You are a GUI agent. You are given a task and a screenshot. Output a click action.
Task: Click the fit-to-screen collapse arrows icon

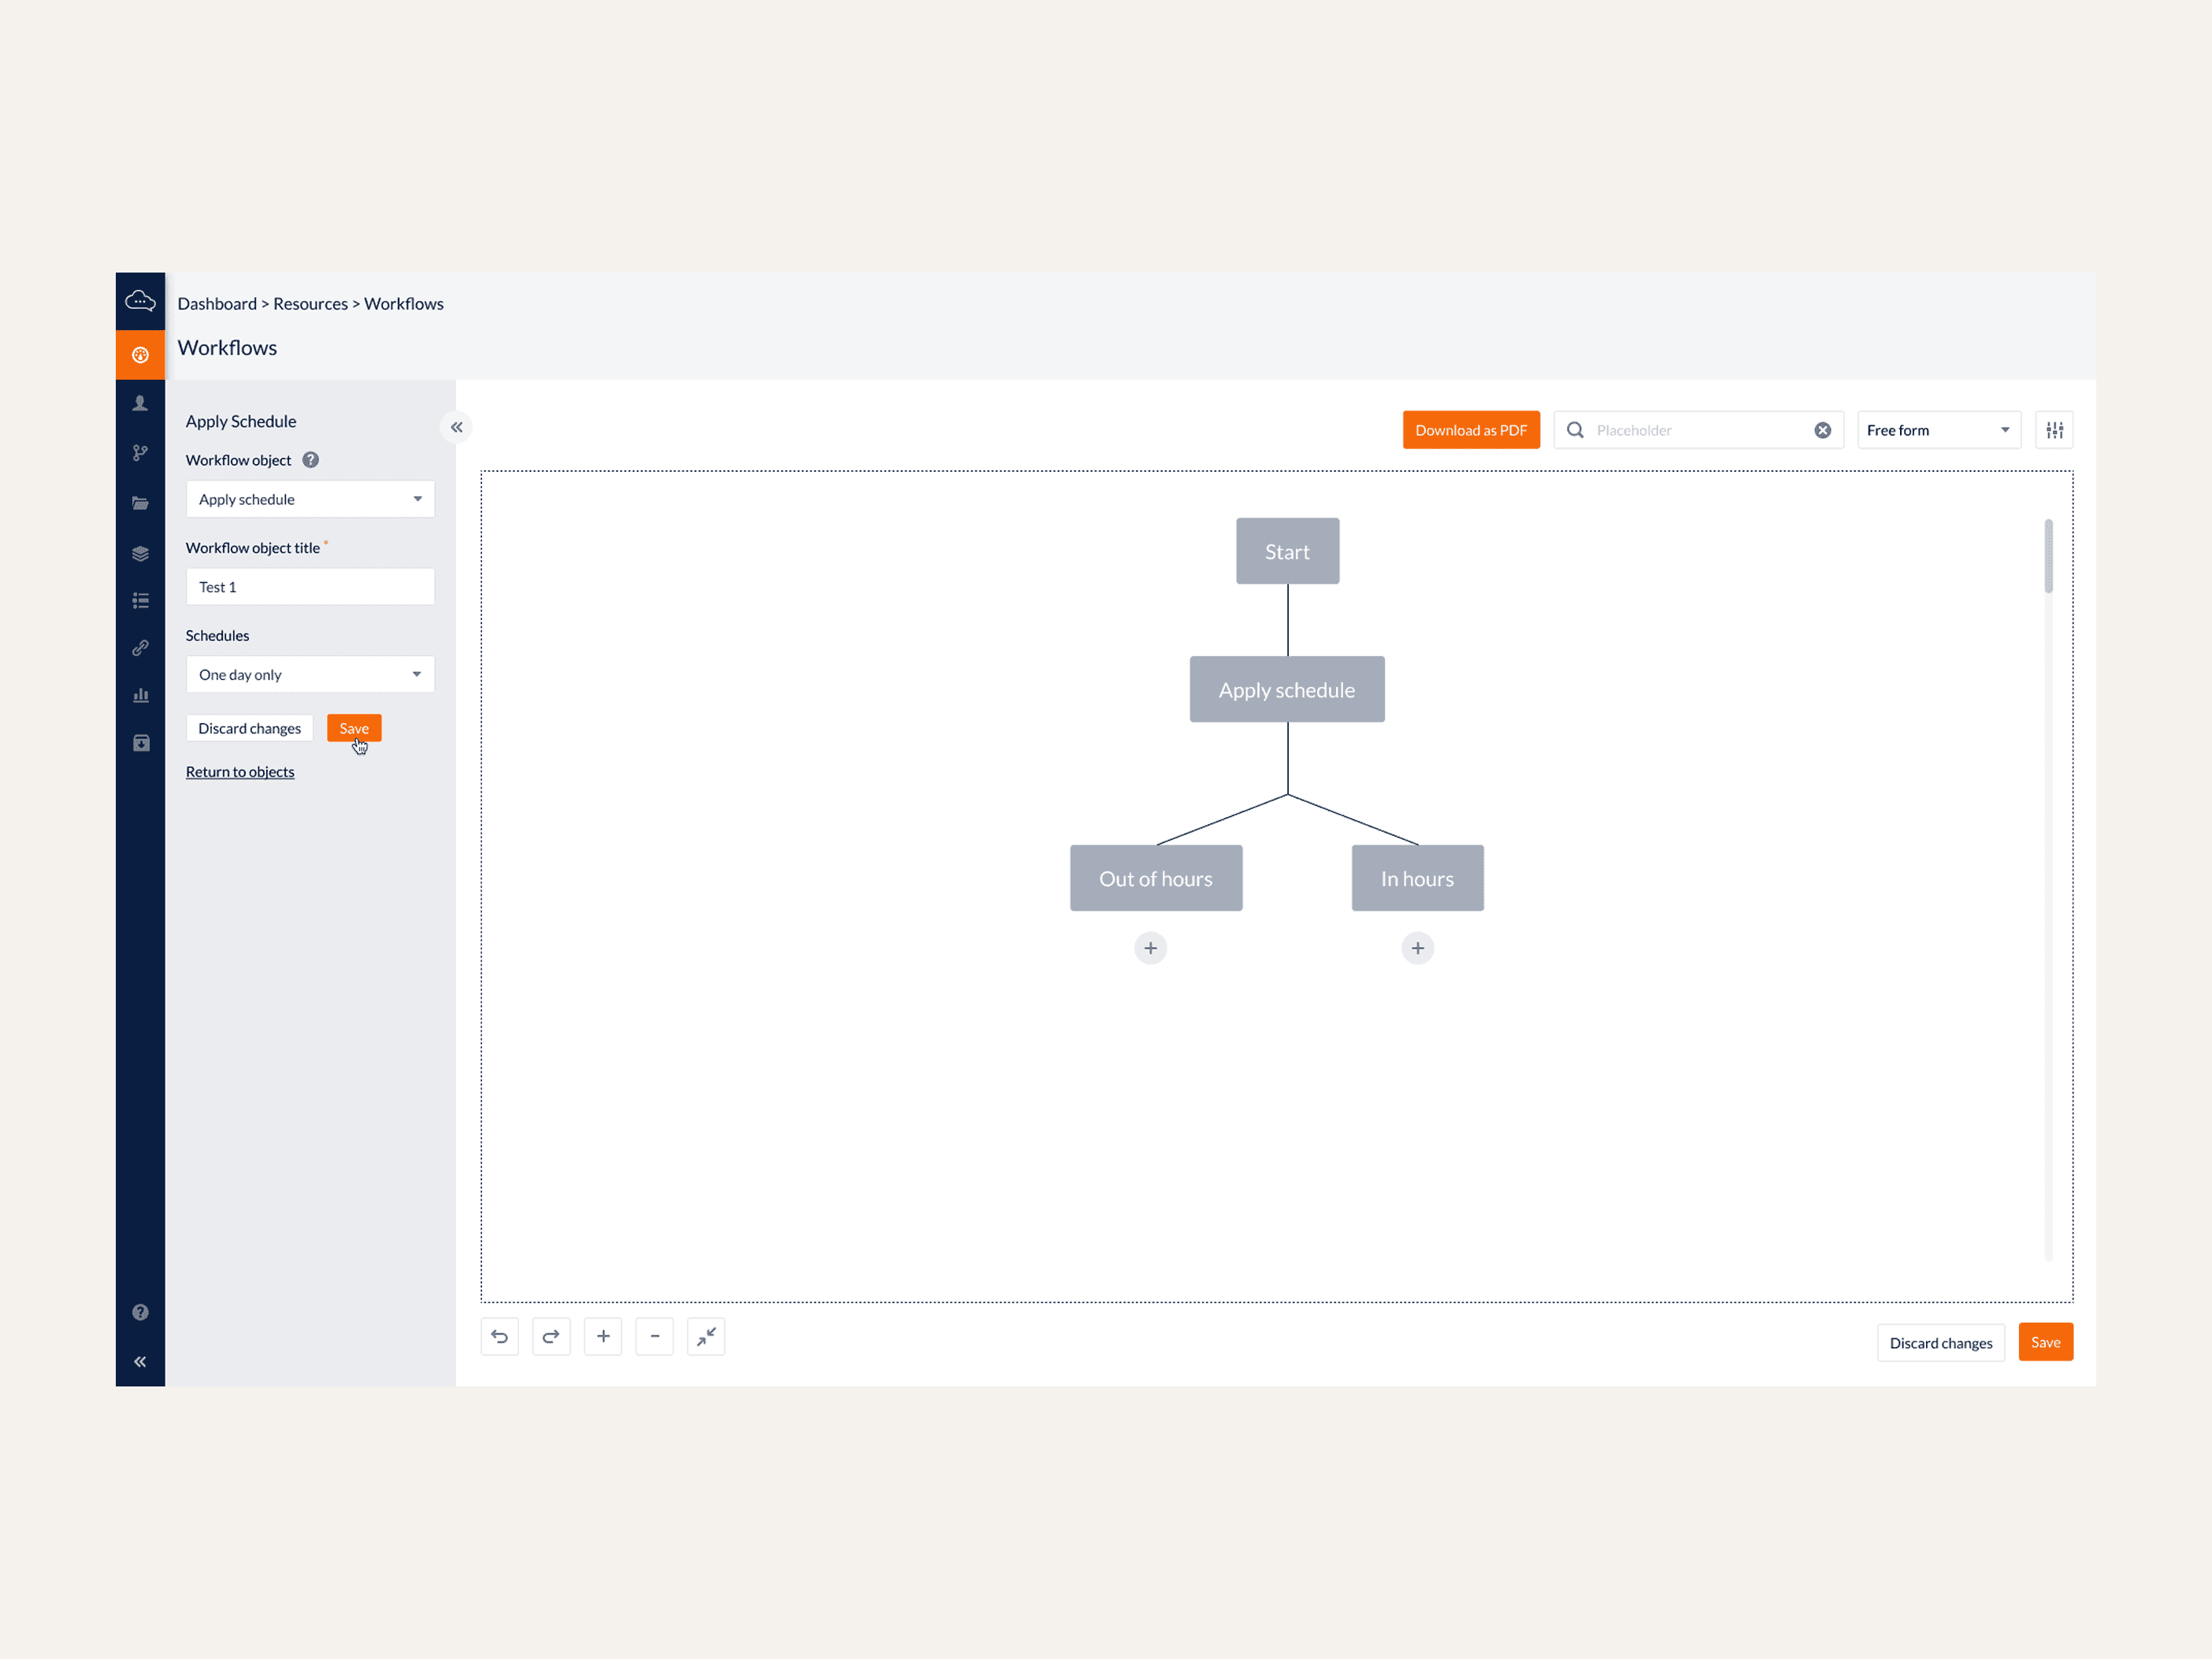(x=706, y=1336)
